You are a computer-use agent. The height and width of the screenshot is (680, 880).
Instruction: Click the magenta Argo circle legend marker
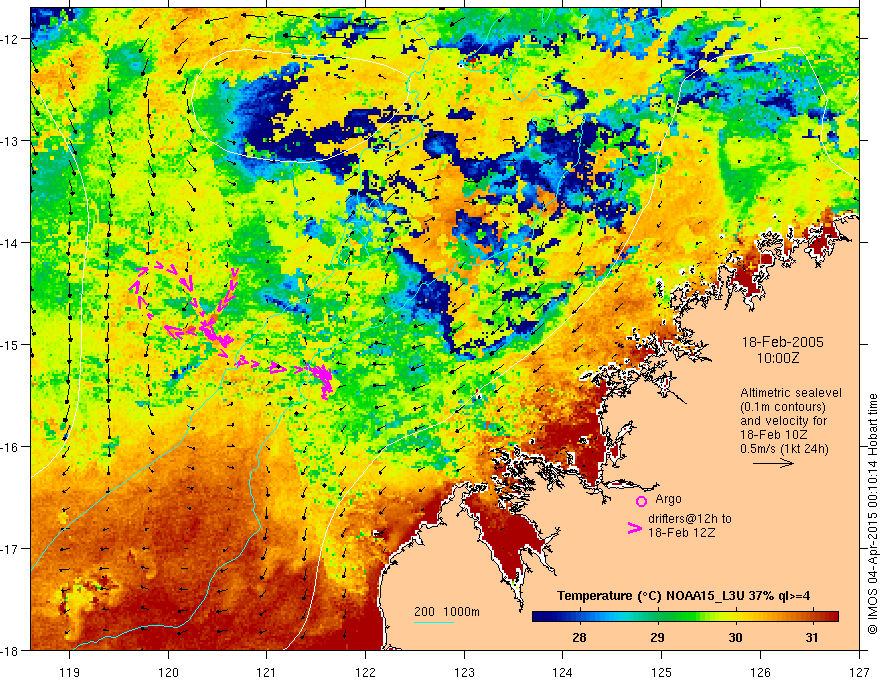(641, 501)
